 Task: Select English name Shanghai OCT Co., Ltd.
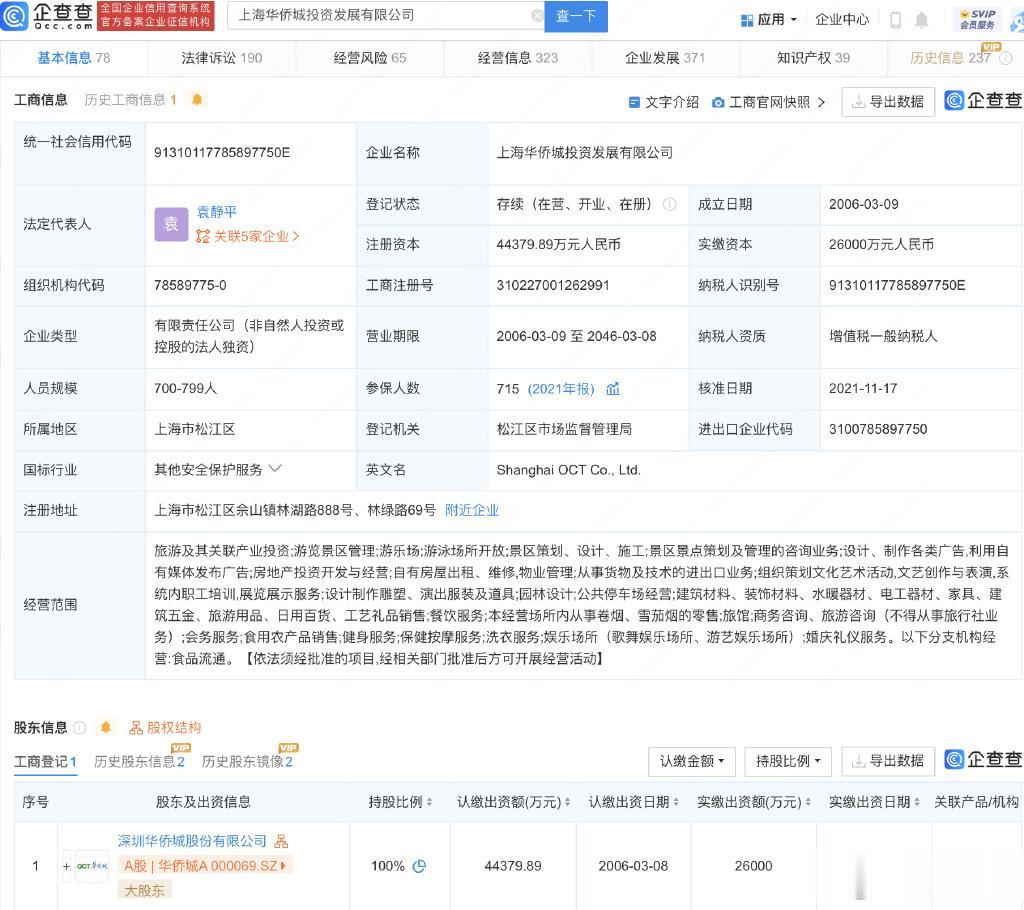pos(568,470)
